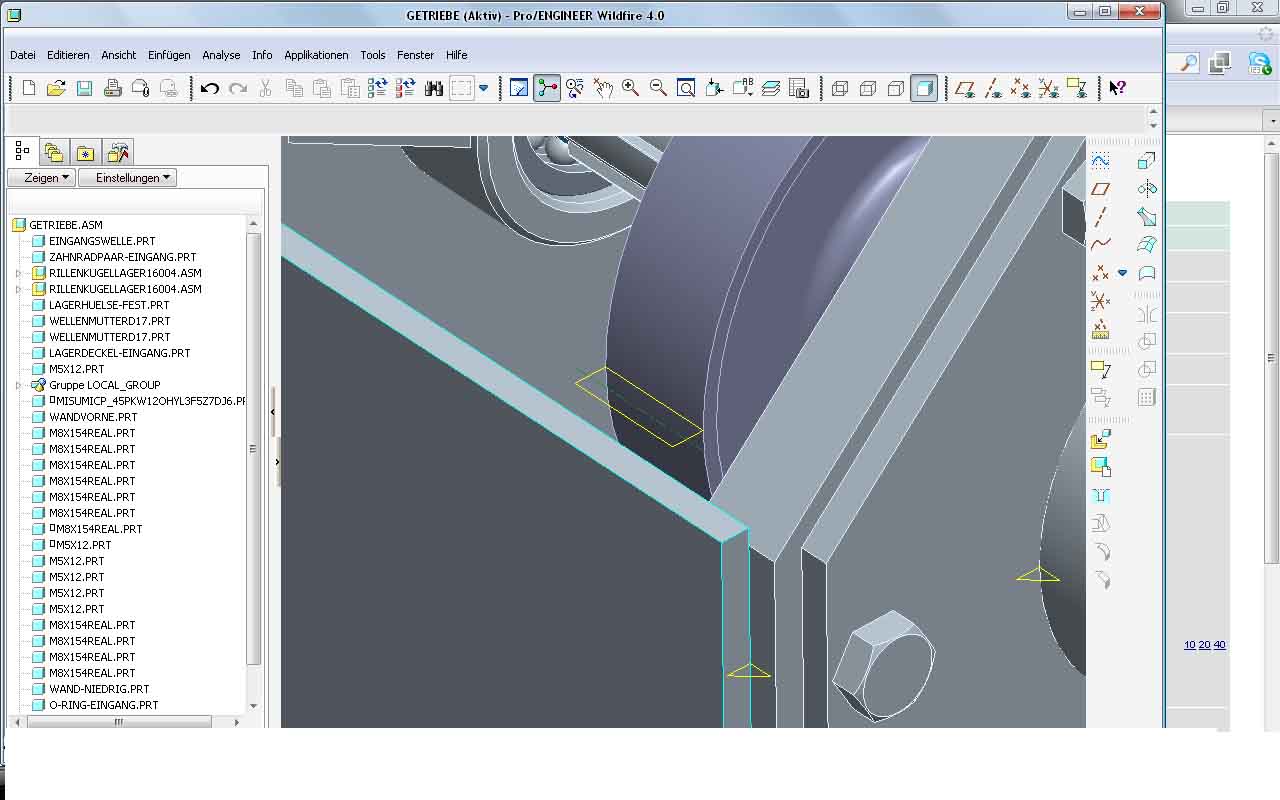Open the Datei menu
Viewport: 1280px width, 800px height.
point(23,55)
